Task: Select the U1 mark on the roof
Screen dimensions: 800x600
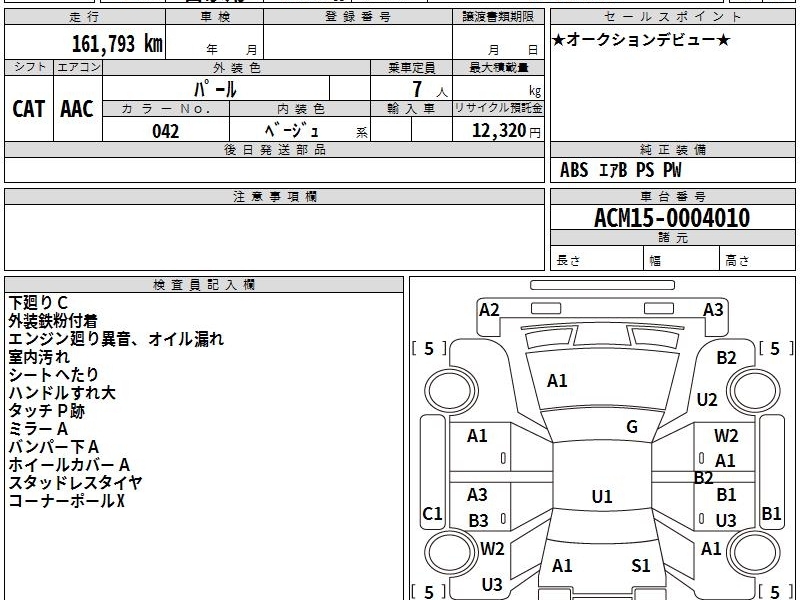Action: (602, 496)
